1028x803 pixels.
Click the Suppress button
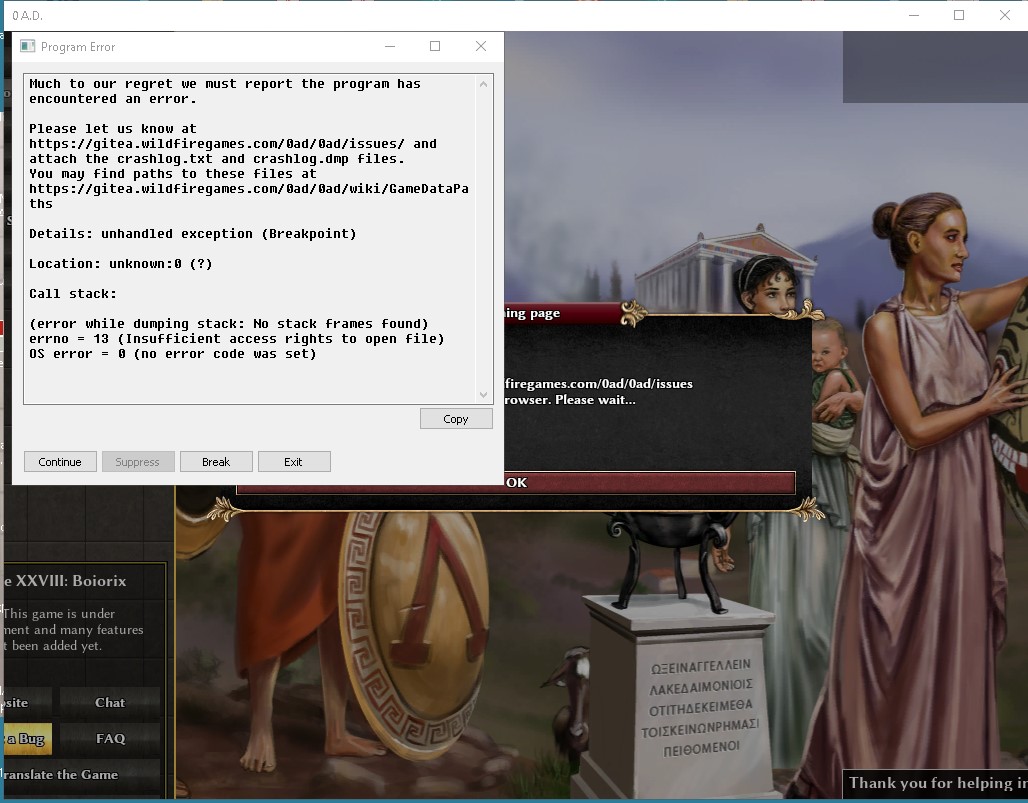(137, 462)
